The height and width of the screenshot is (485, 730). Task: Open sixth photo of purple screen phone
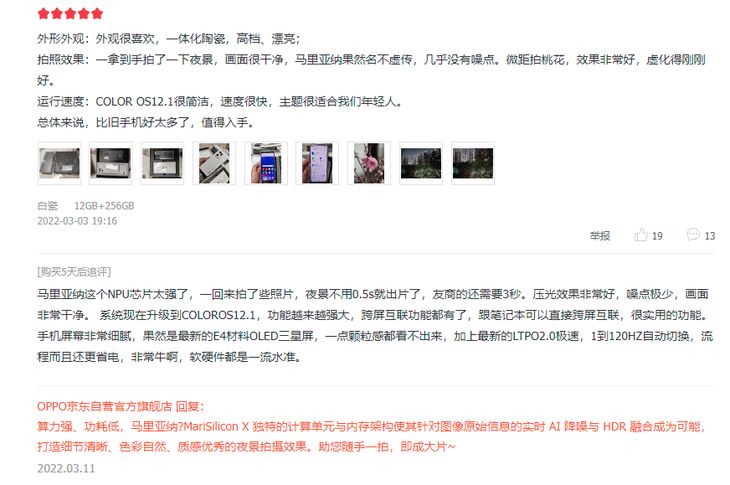[x=317, y=163]
